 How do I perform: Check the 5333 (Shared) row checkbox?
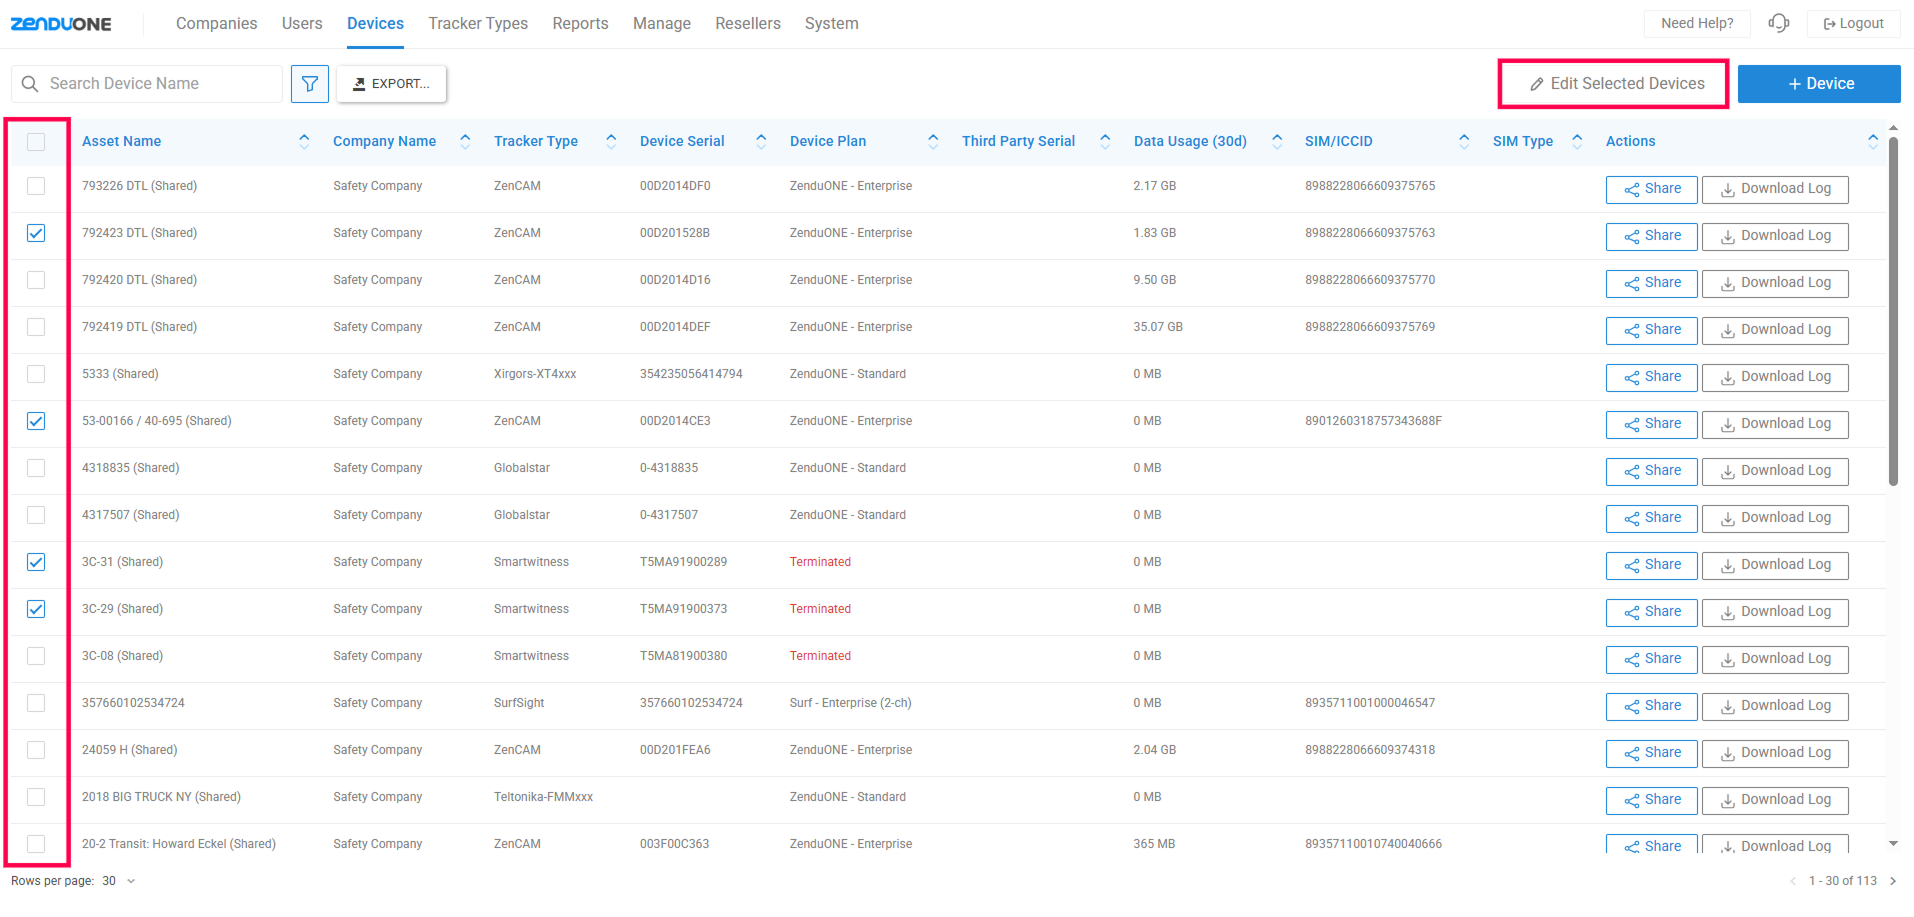[36, 374]
